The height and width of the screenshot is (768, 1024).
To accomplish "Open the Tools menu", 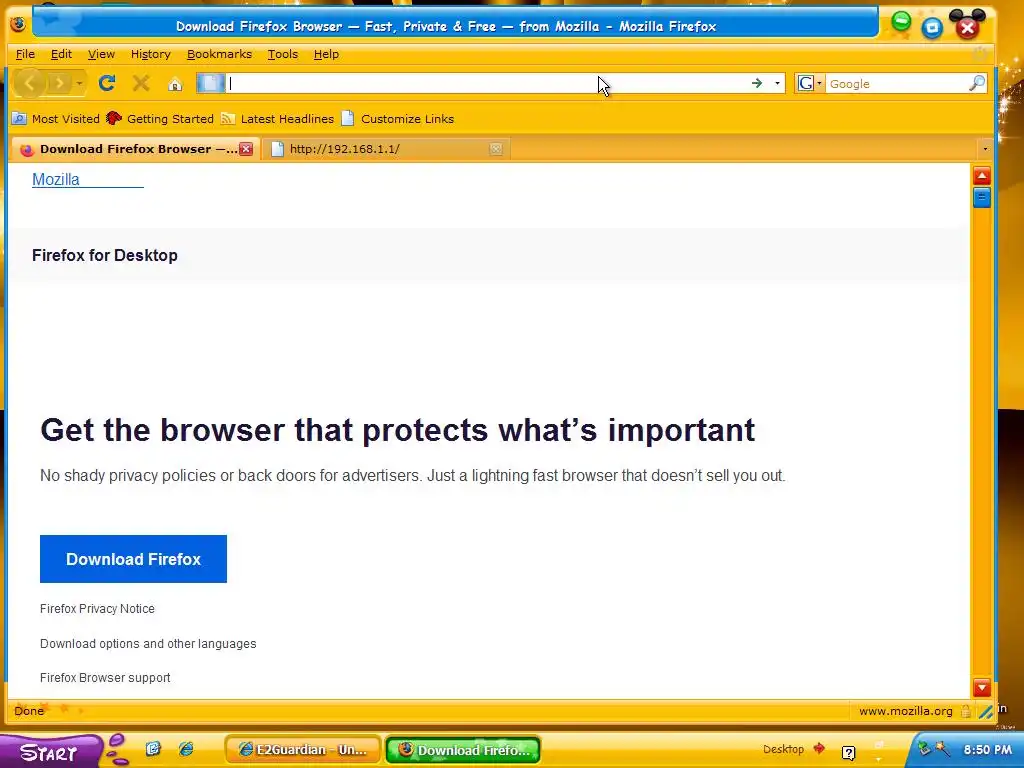I will pos(282,54).
